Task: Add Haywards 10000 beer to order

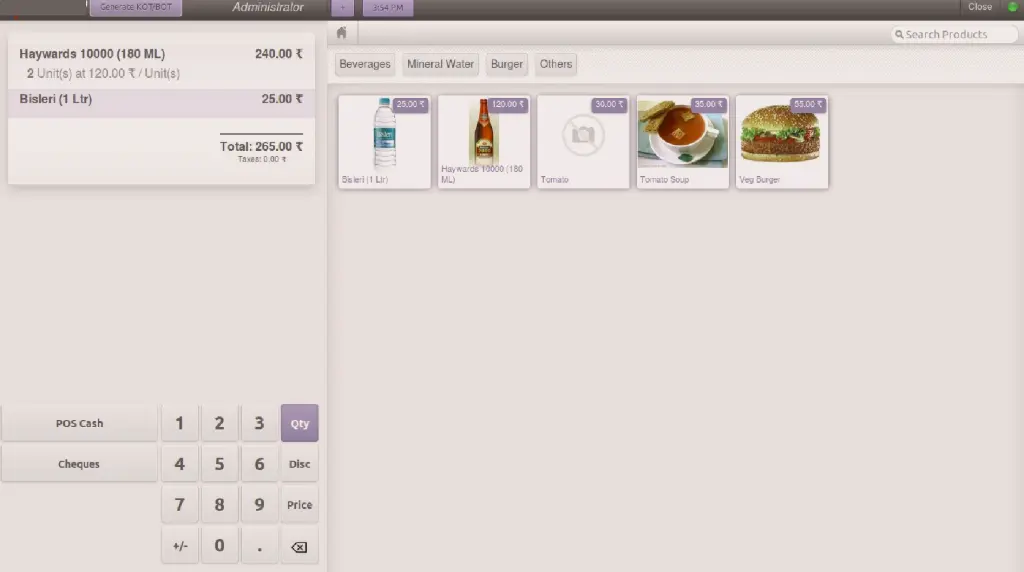Action: point(484,141)
